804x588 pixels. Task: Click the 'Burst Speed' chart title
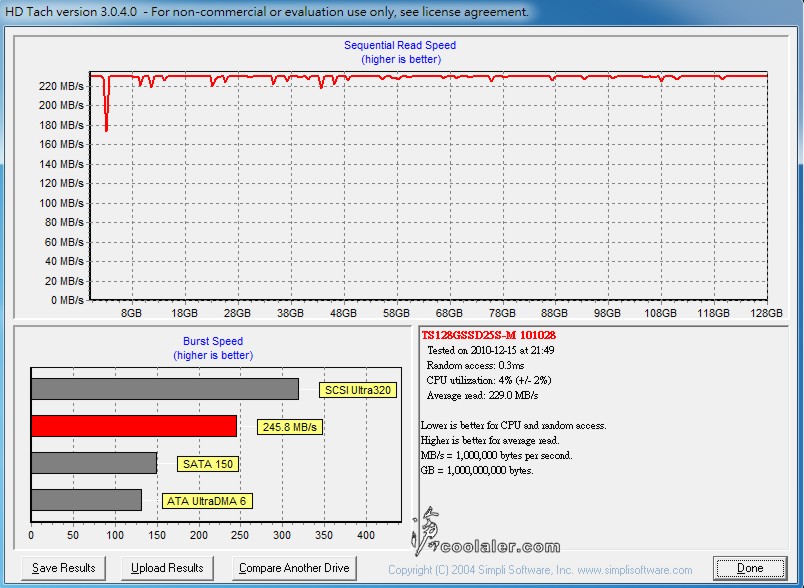coord(213,341)
